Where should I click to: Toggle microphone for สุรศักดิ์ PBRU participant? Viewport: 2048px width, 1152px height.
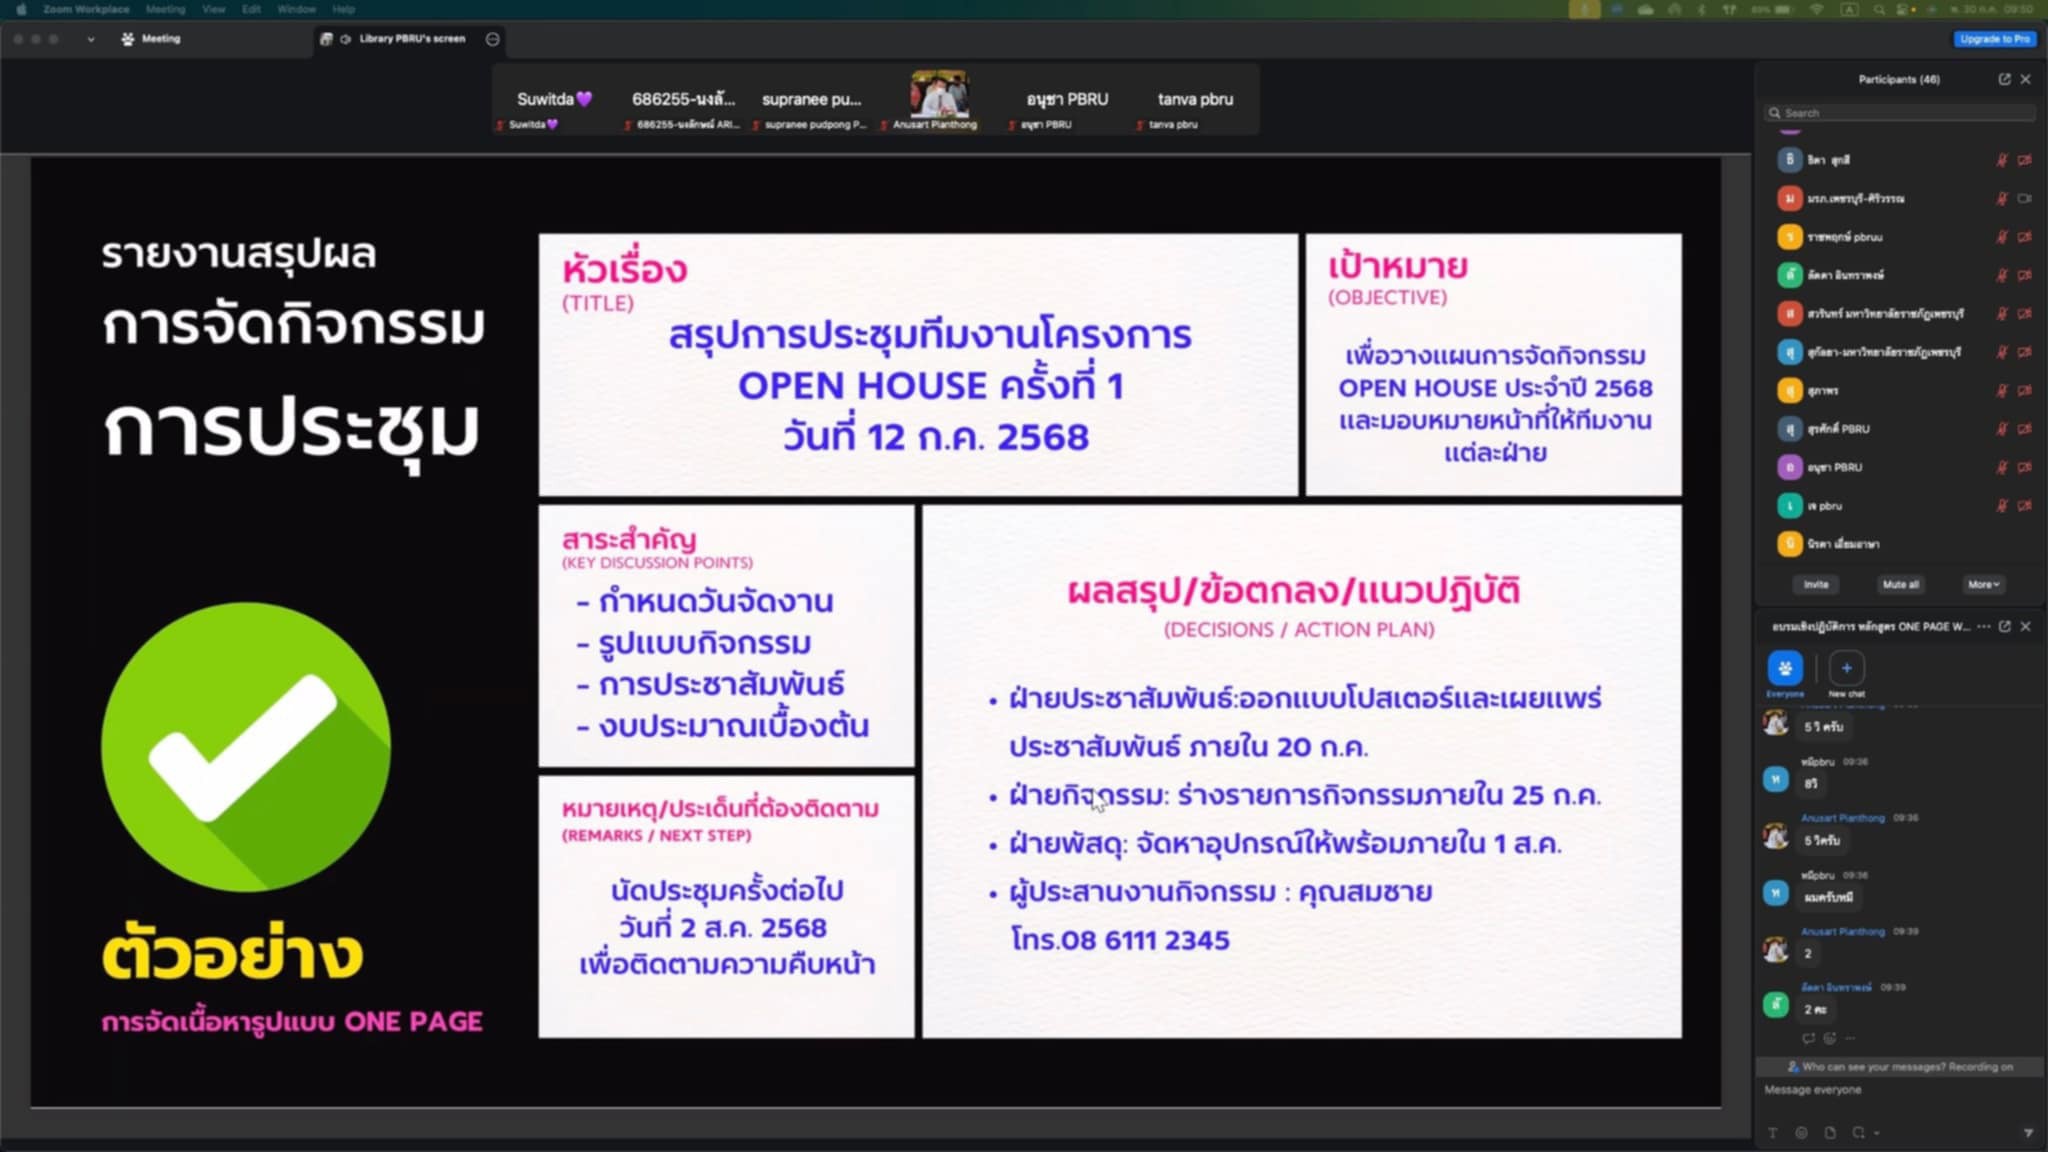click(x=2002, y=429)
